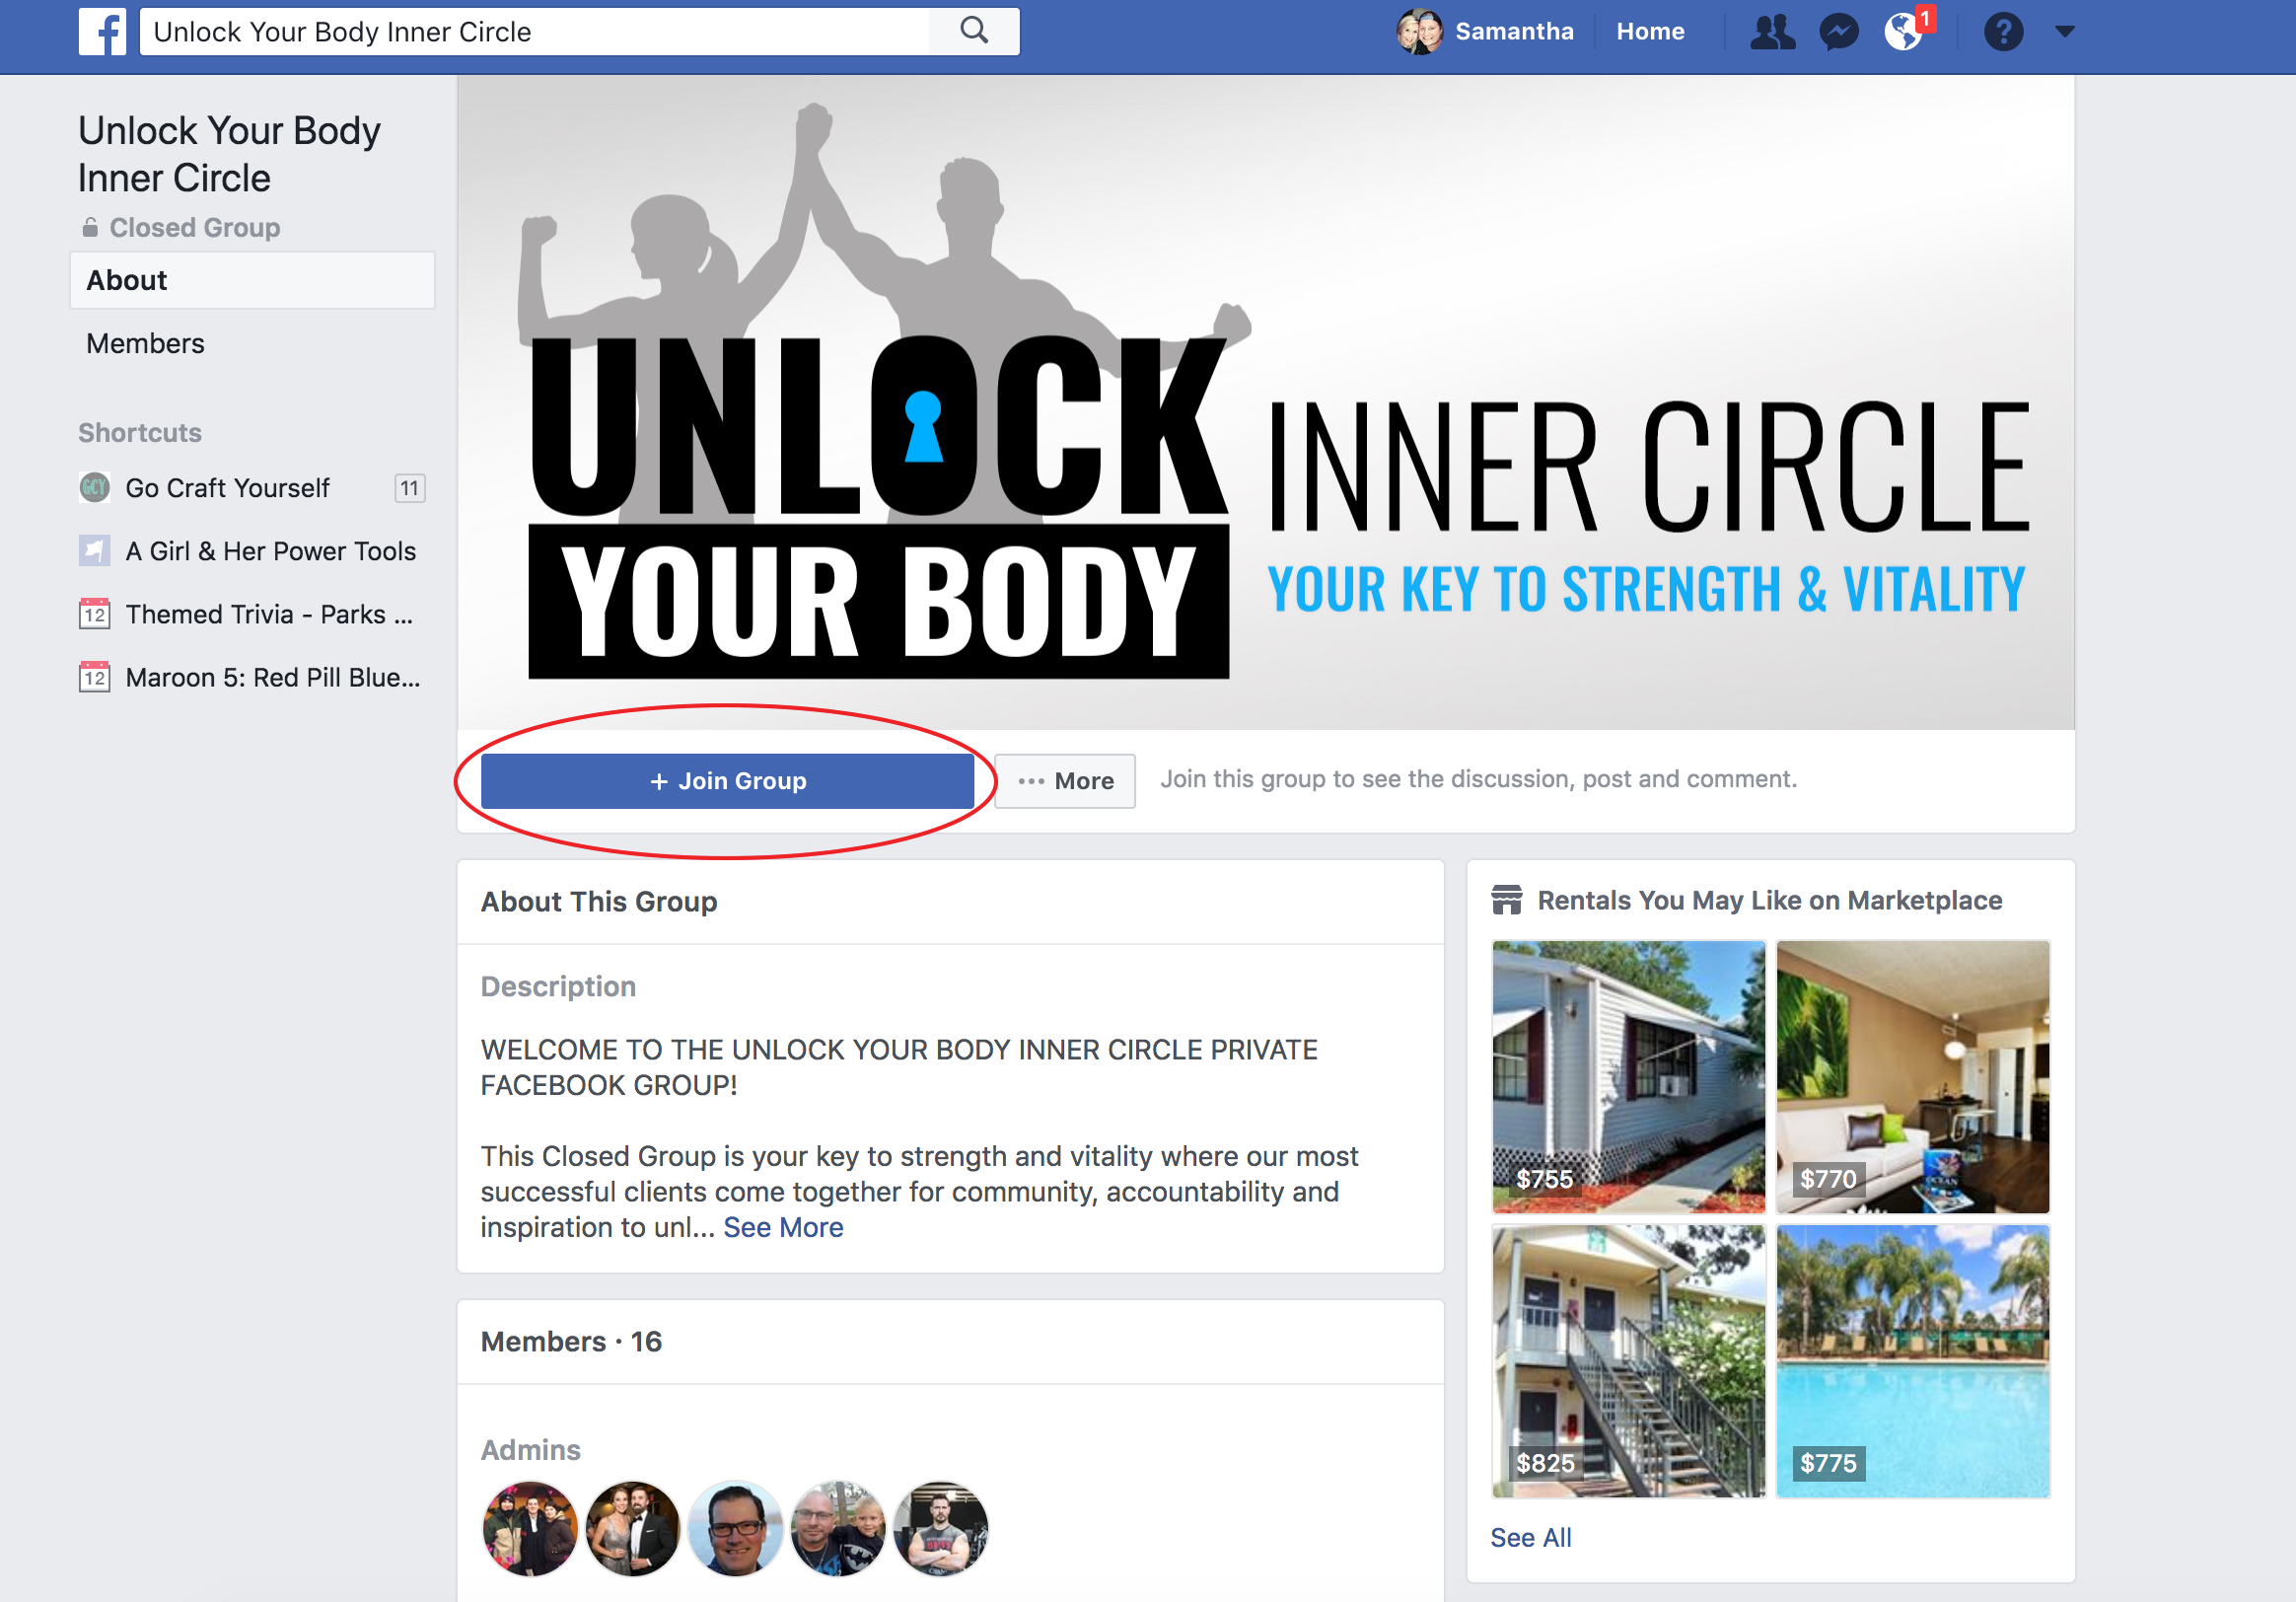Click the search magnifier icon

tap(974, 31)
